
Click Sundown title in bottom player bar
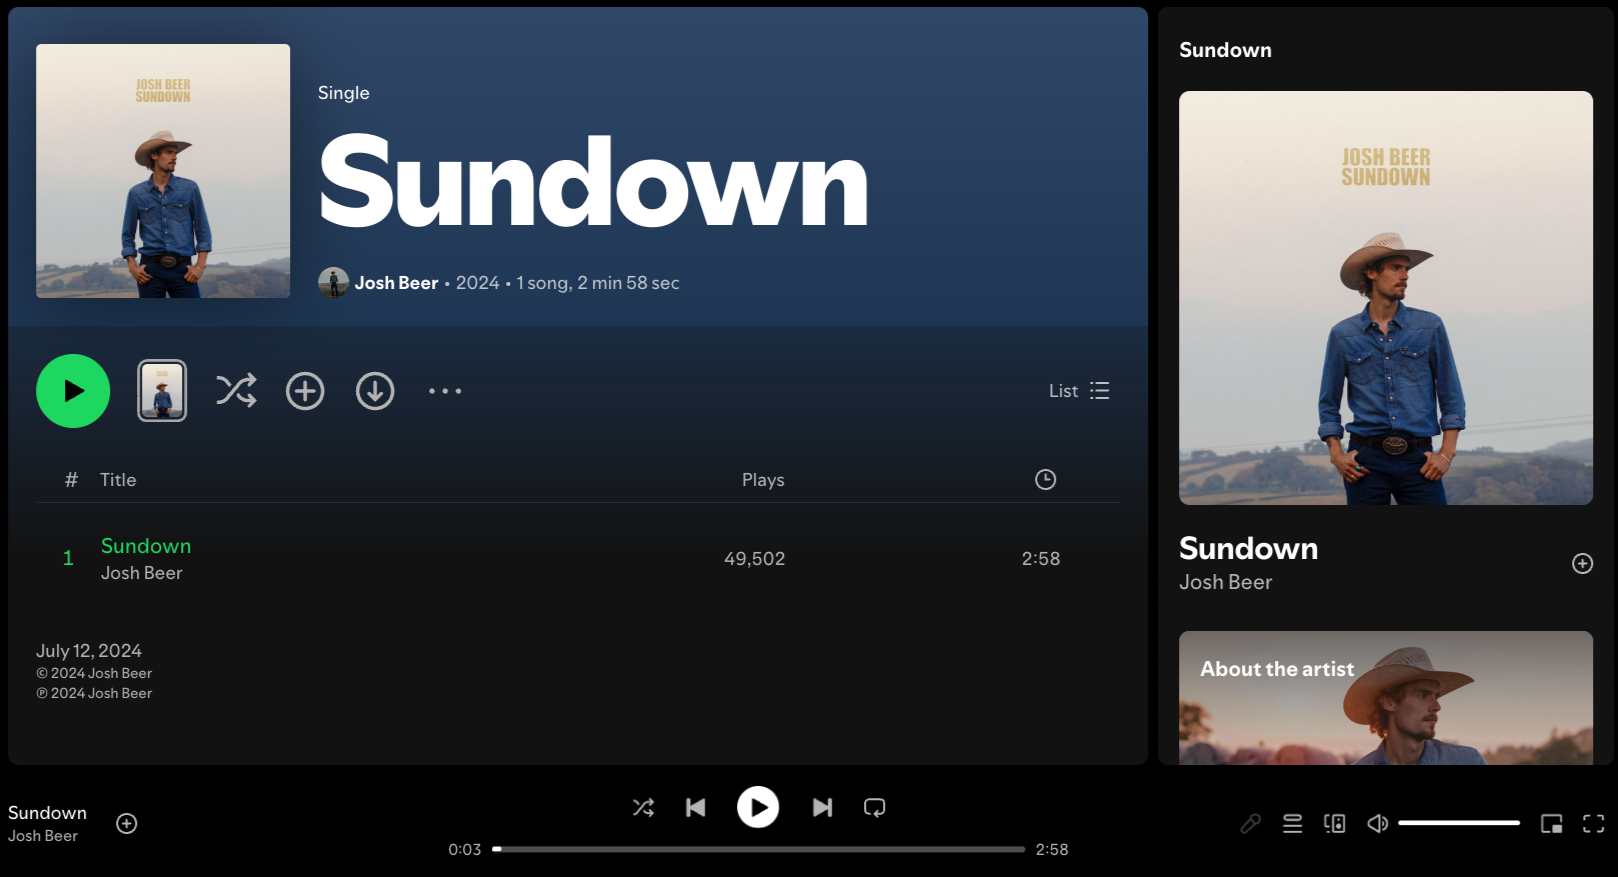tap(47, 813)
